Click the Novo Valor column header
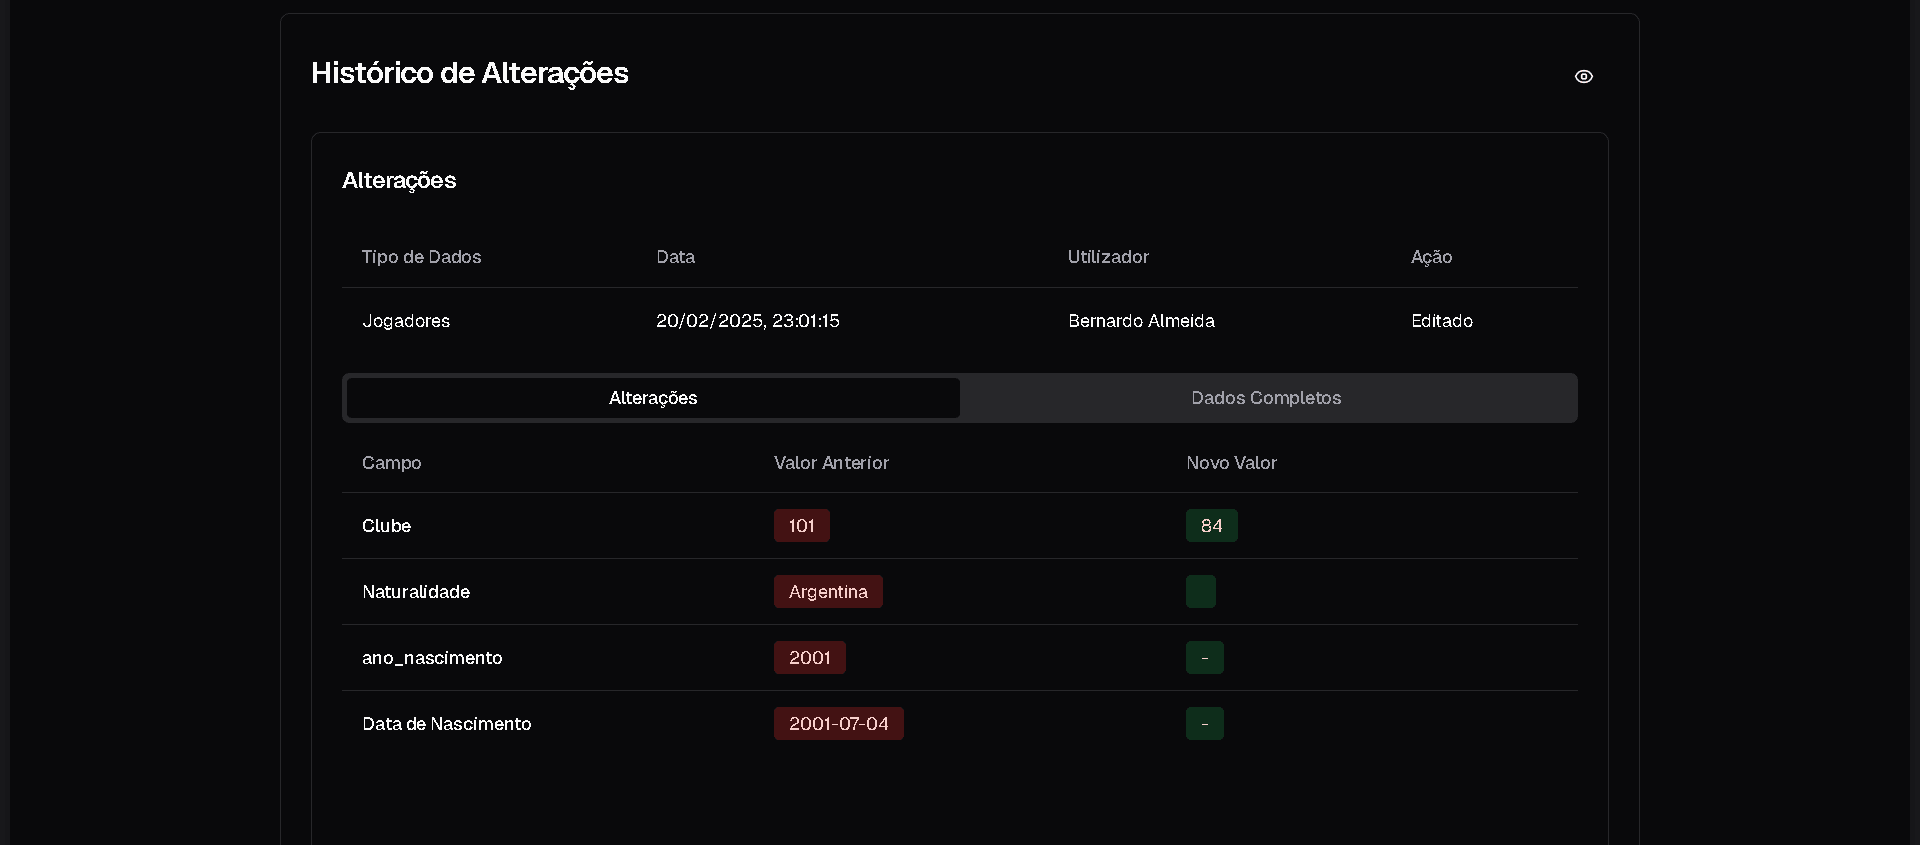Viewport: 1920px width, 845px height. pyautogui.click(x=1231, y=463)
